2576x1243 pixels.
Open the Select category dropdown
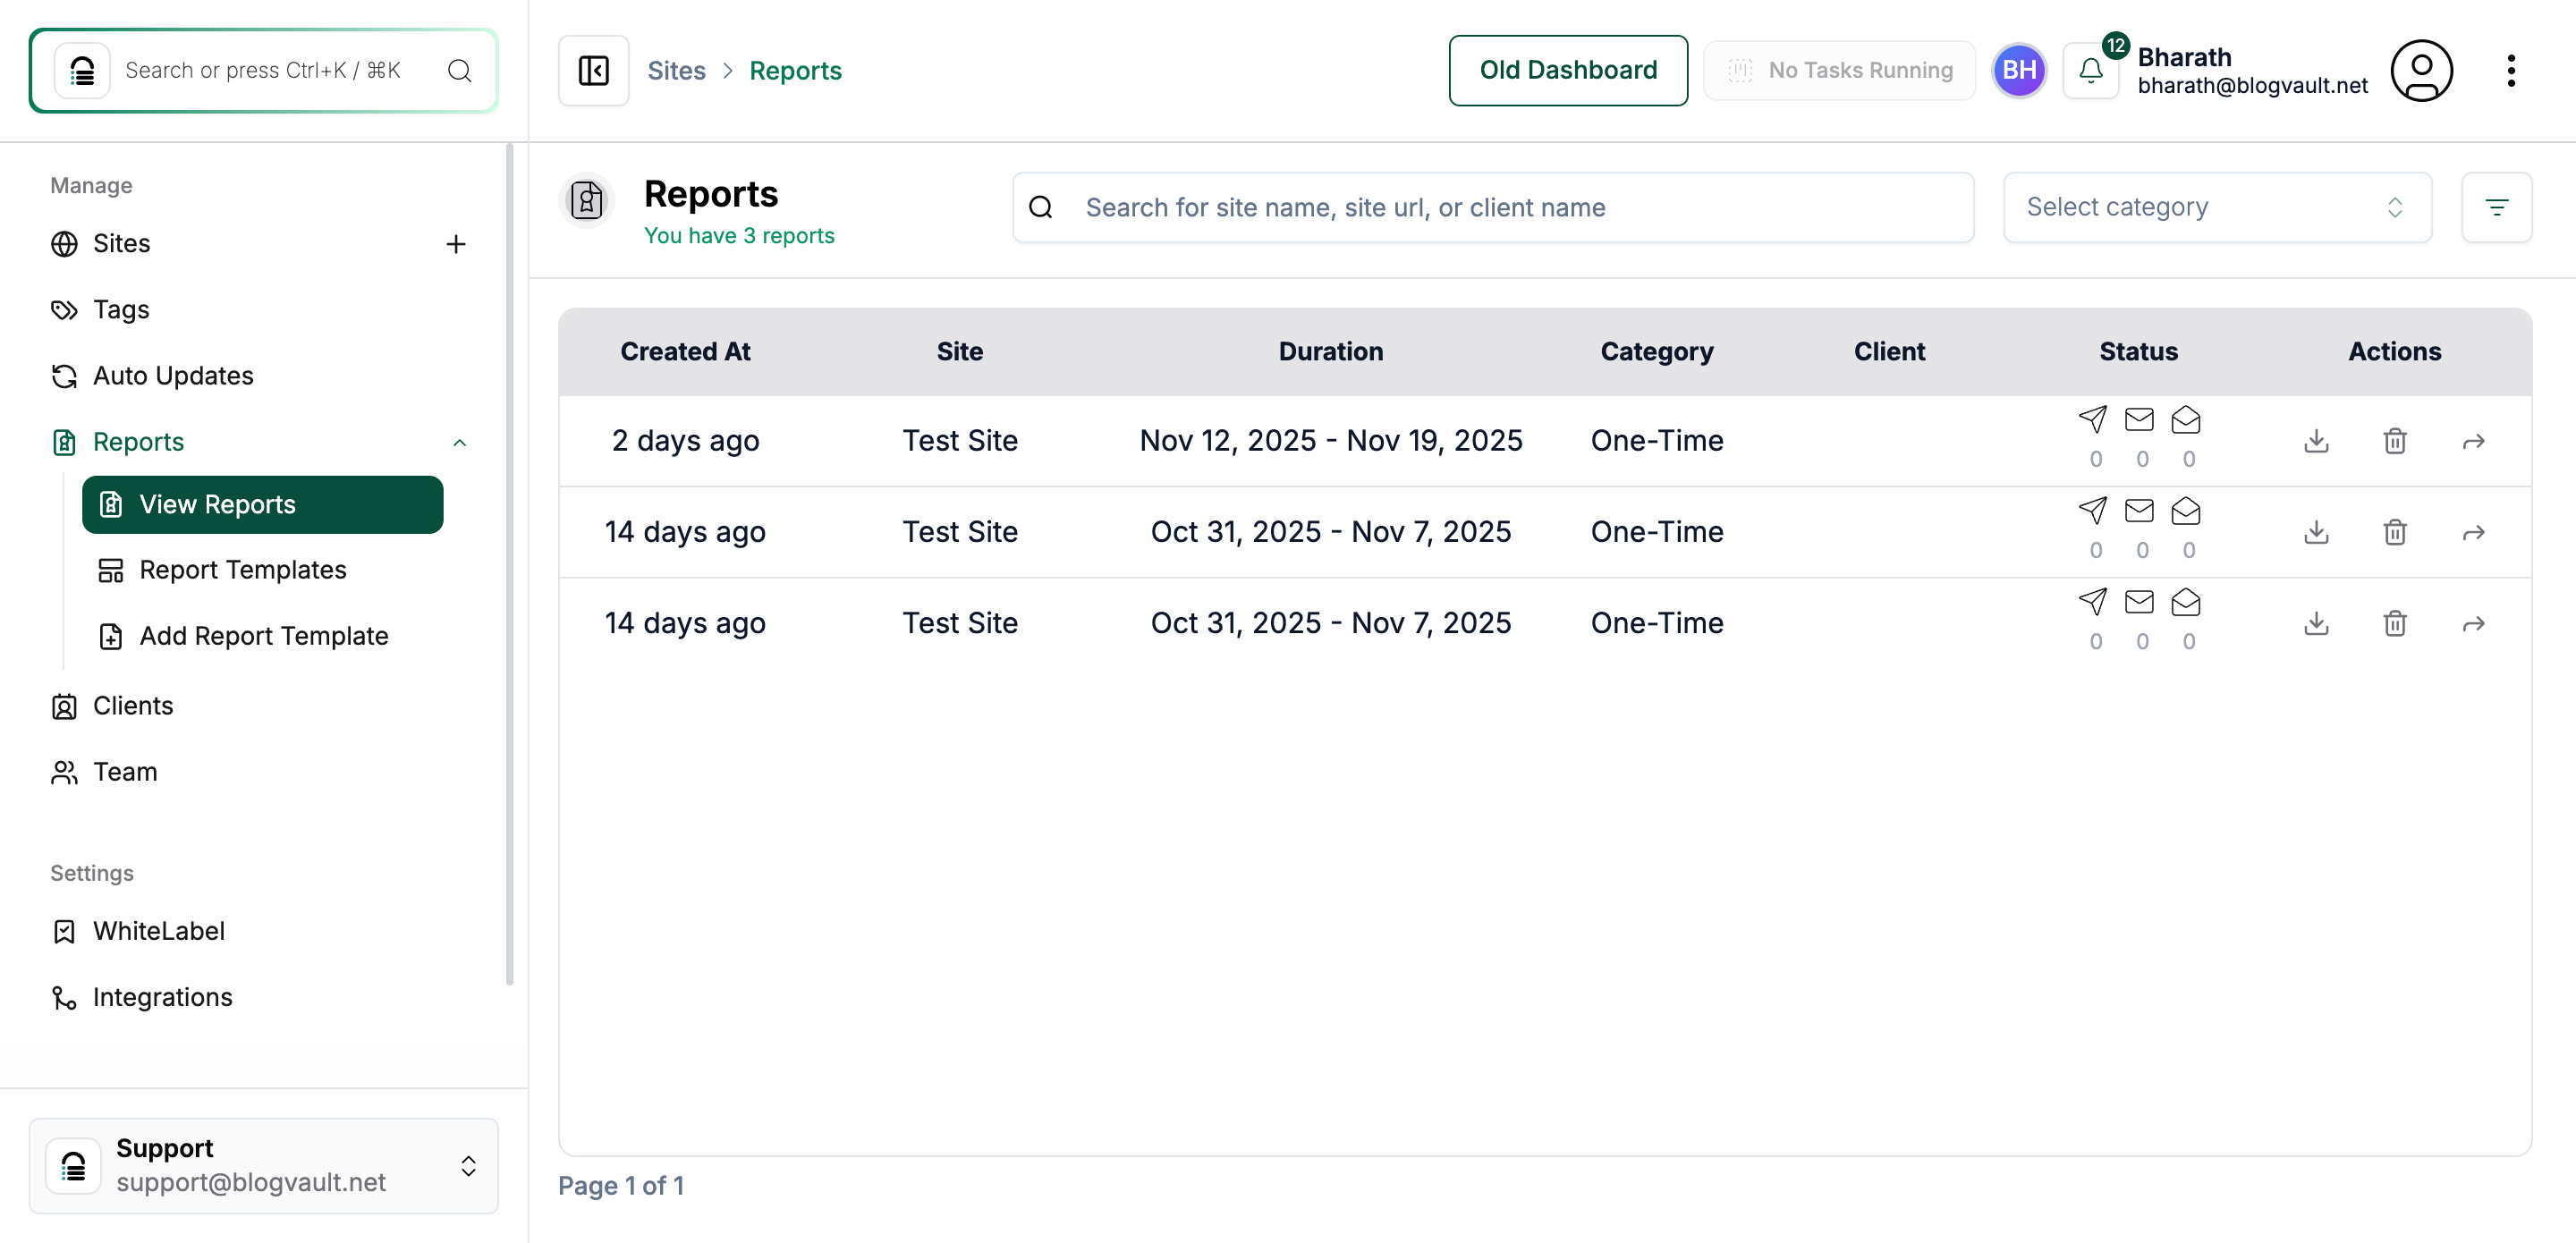pos(2216,207)
